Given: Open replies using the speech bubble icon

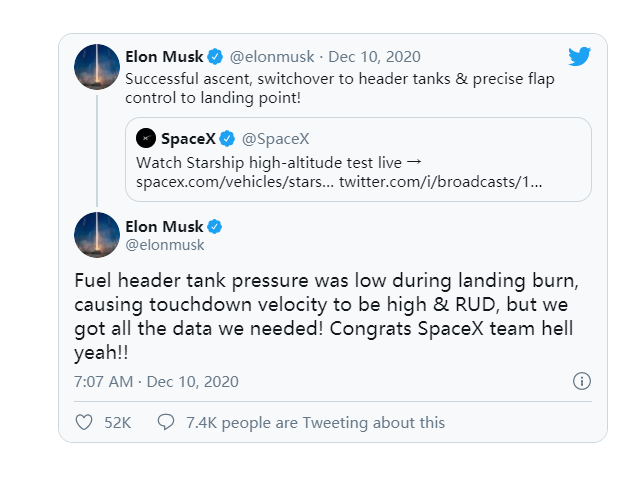Looking at the screenshot, I should pyautogui.click(x=166, y=422).
